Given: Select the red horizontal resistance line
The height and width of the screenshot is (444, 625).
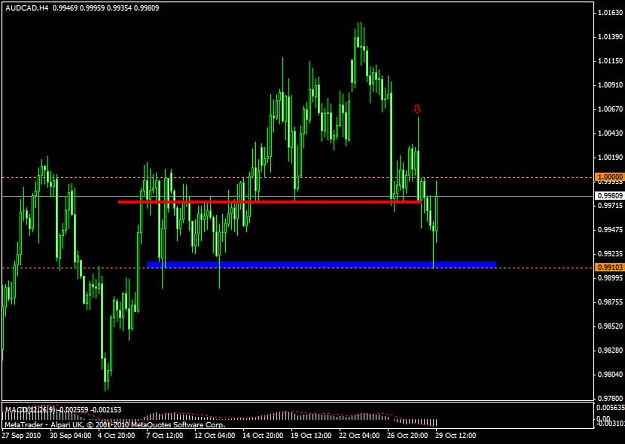Looking at the screenshot, I should pos(269,202).
